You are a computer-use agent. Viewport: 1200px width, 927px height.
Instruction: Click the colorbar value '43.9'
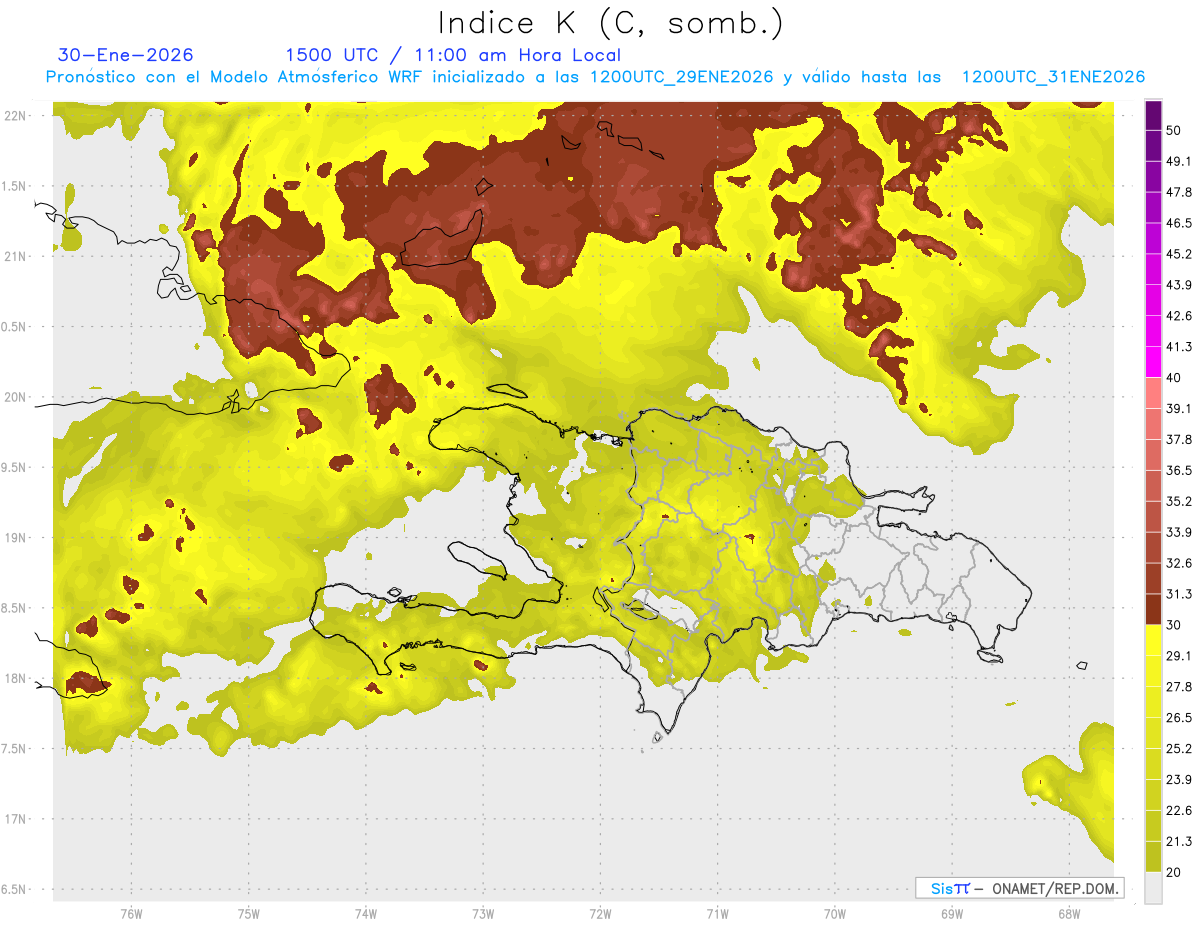coord(1179,285)
